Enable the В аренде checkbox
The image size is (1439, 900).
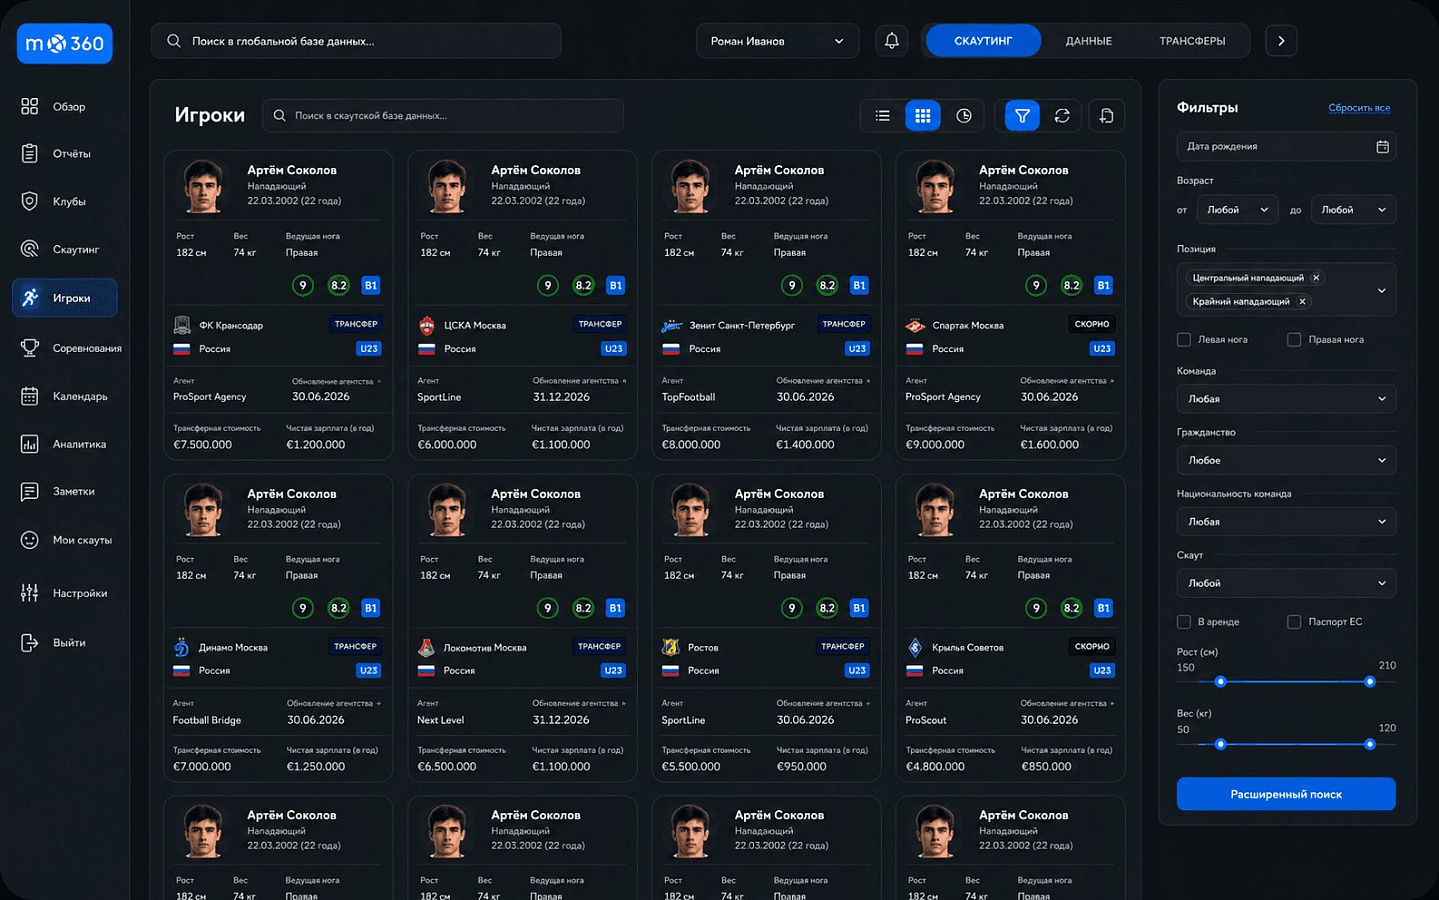(1184, 622)
